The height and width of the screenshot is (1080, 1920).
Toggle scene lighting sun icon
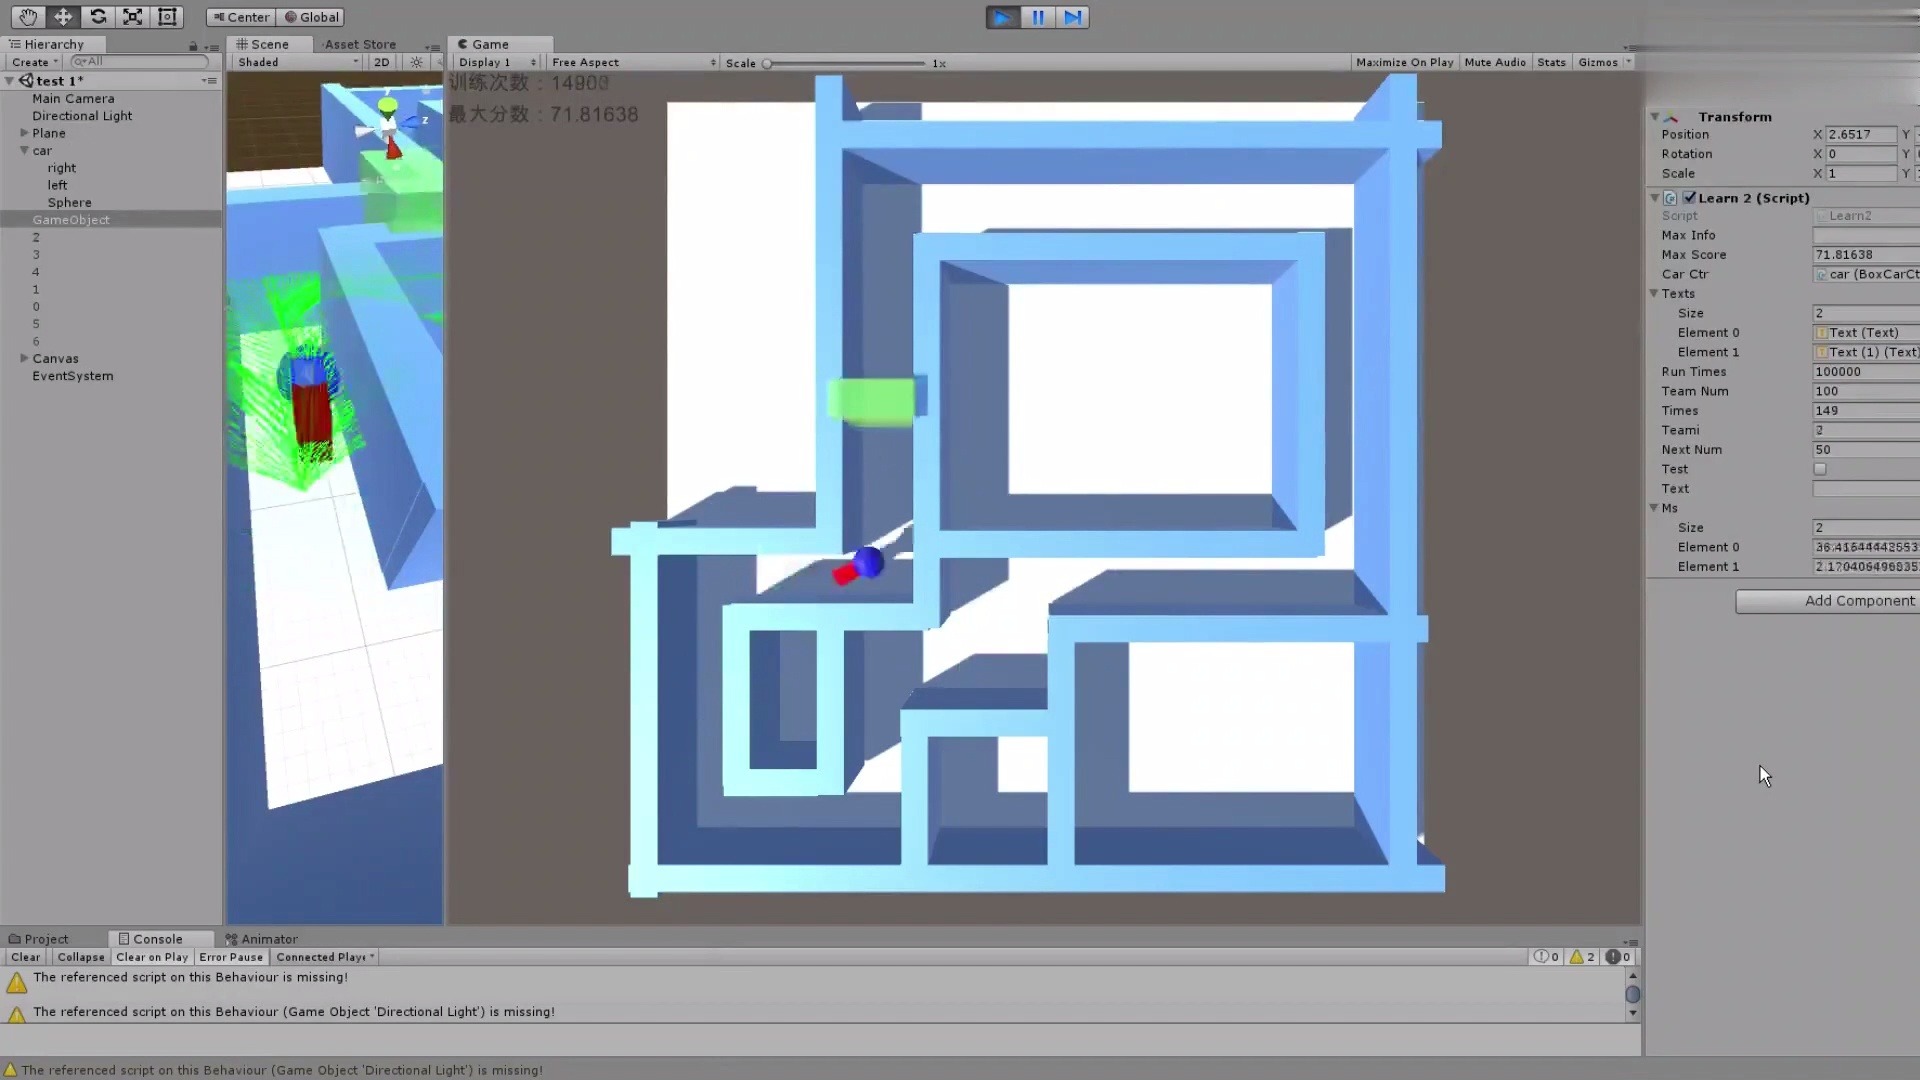416,62
